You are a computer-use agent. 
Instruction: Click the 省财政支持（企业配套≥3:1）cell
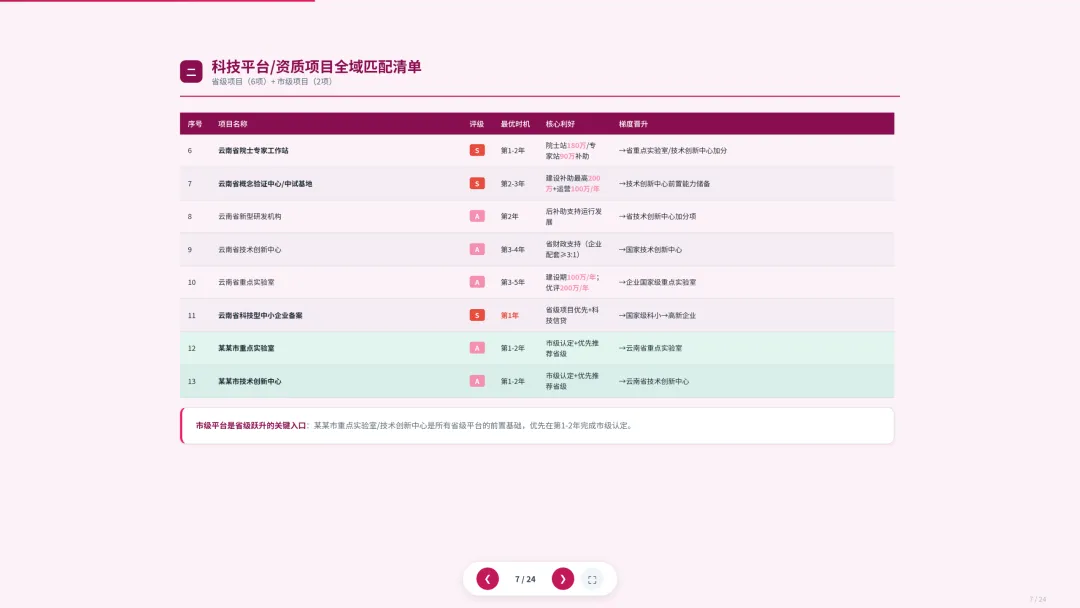click(x=574, y=249)
